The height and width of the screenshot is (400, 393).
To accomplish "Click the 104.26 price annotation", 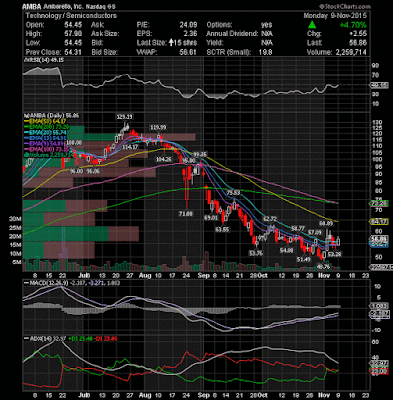I will 164,160.
